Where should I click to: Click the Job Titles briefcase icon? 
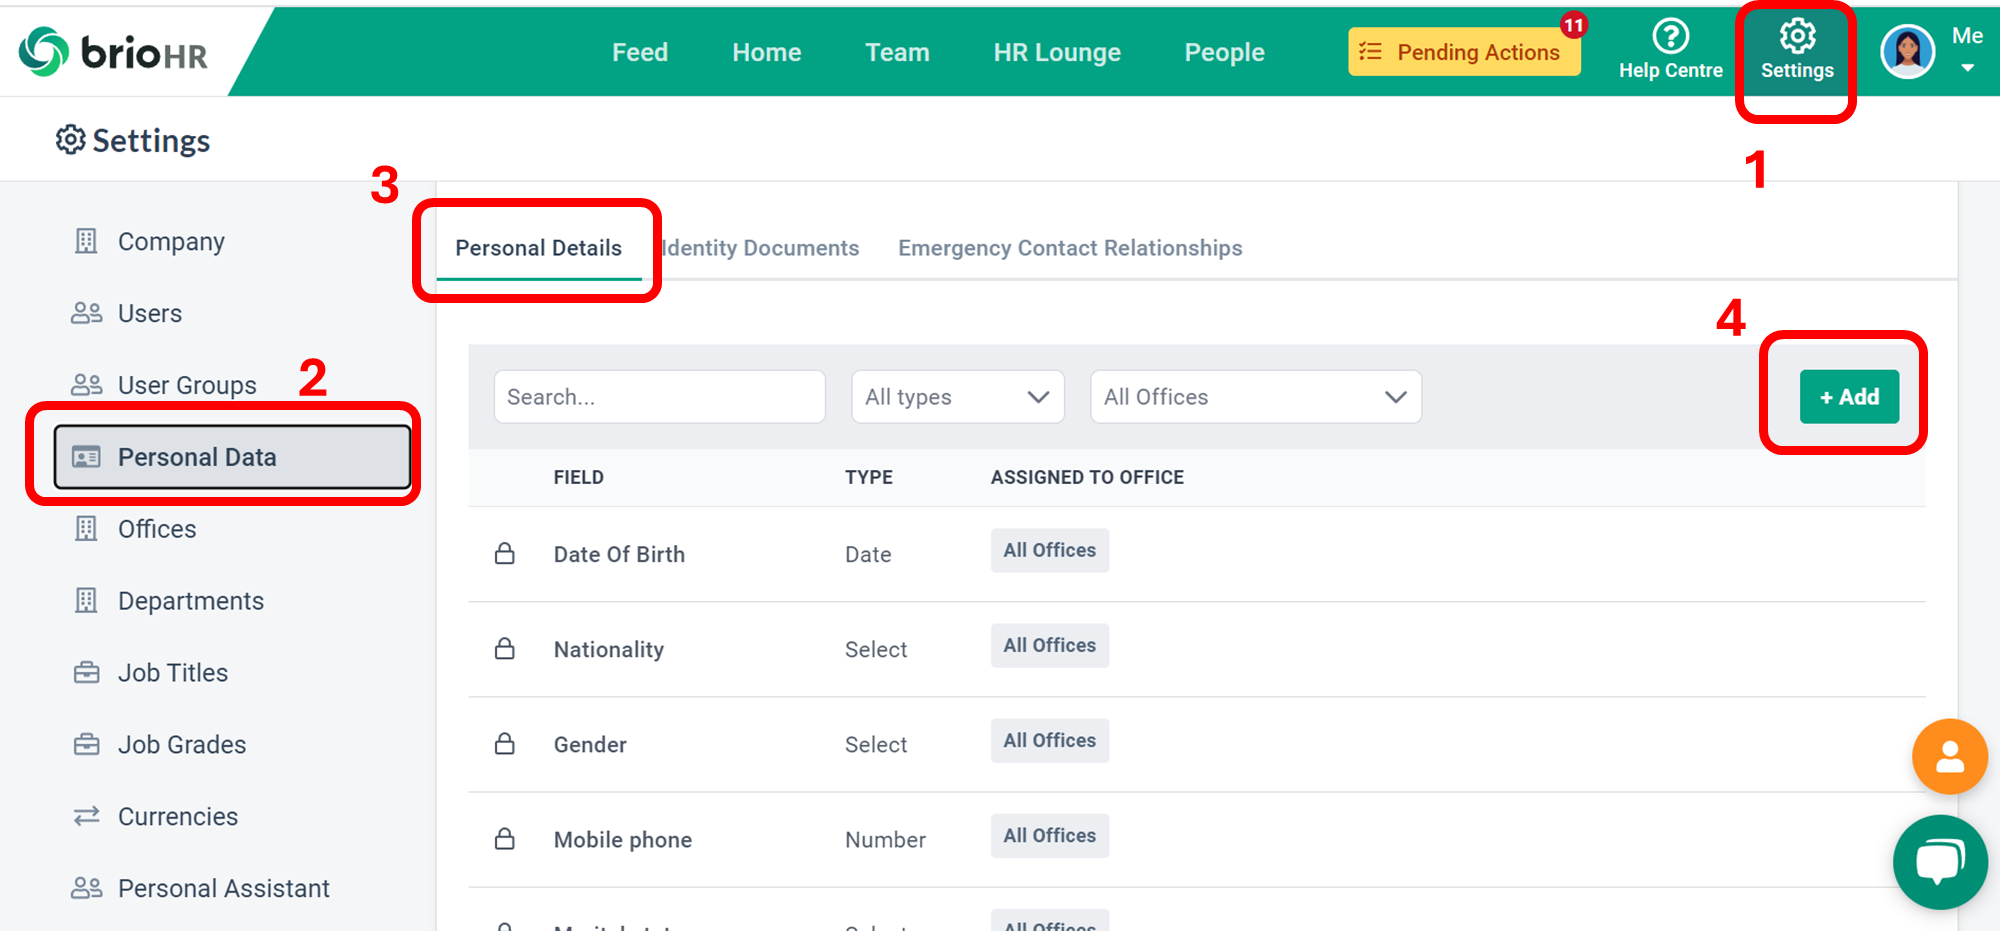click(87, 673)
